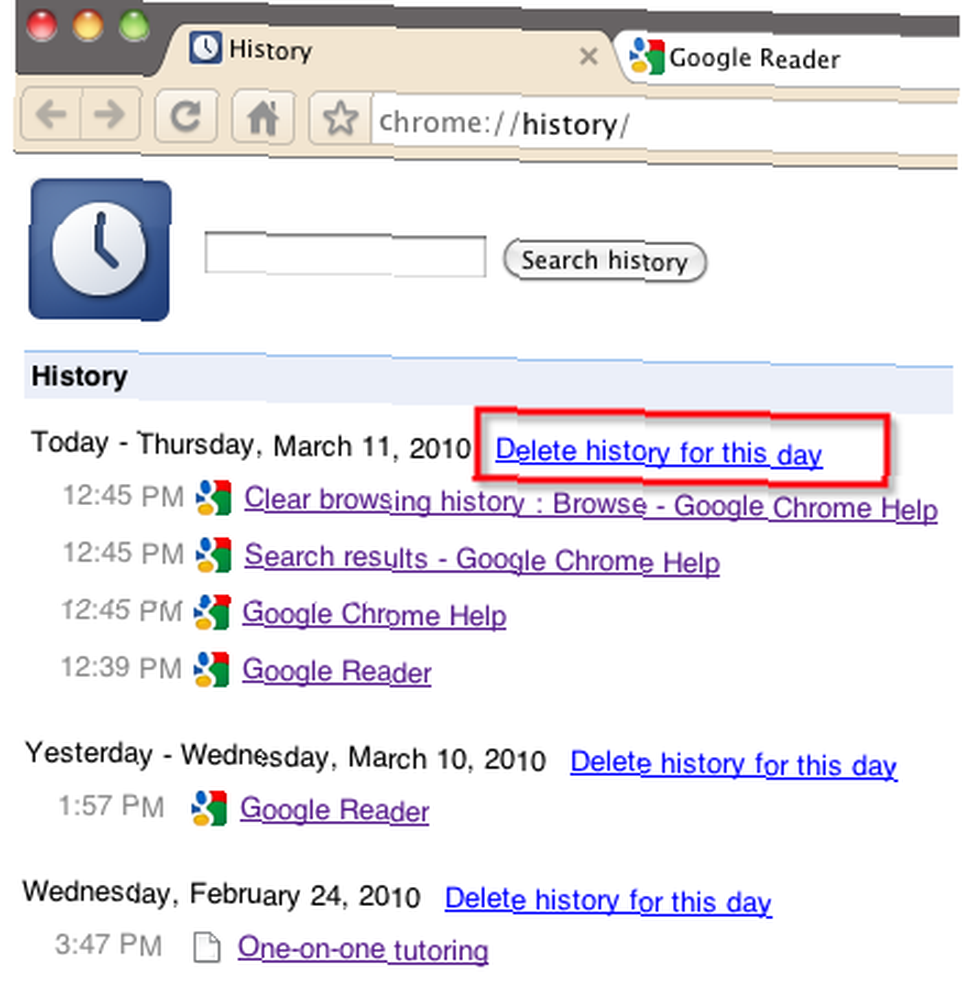
Task: Close the window with the red button
Action: point(42,26)
